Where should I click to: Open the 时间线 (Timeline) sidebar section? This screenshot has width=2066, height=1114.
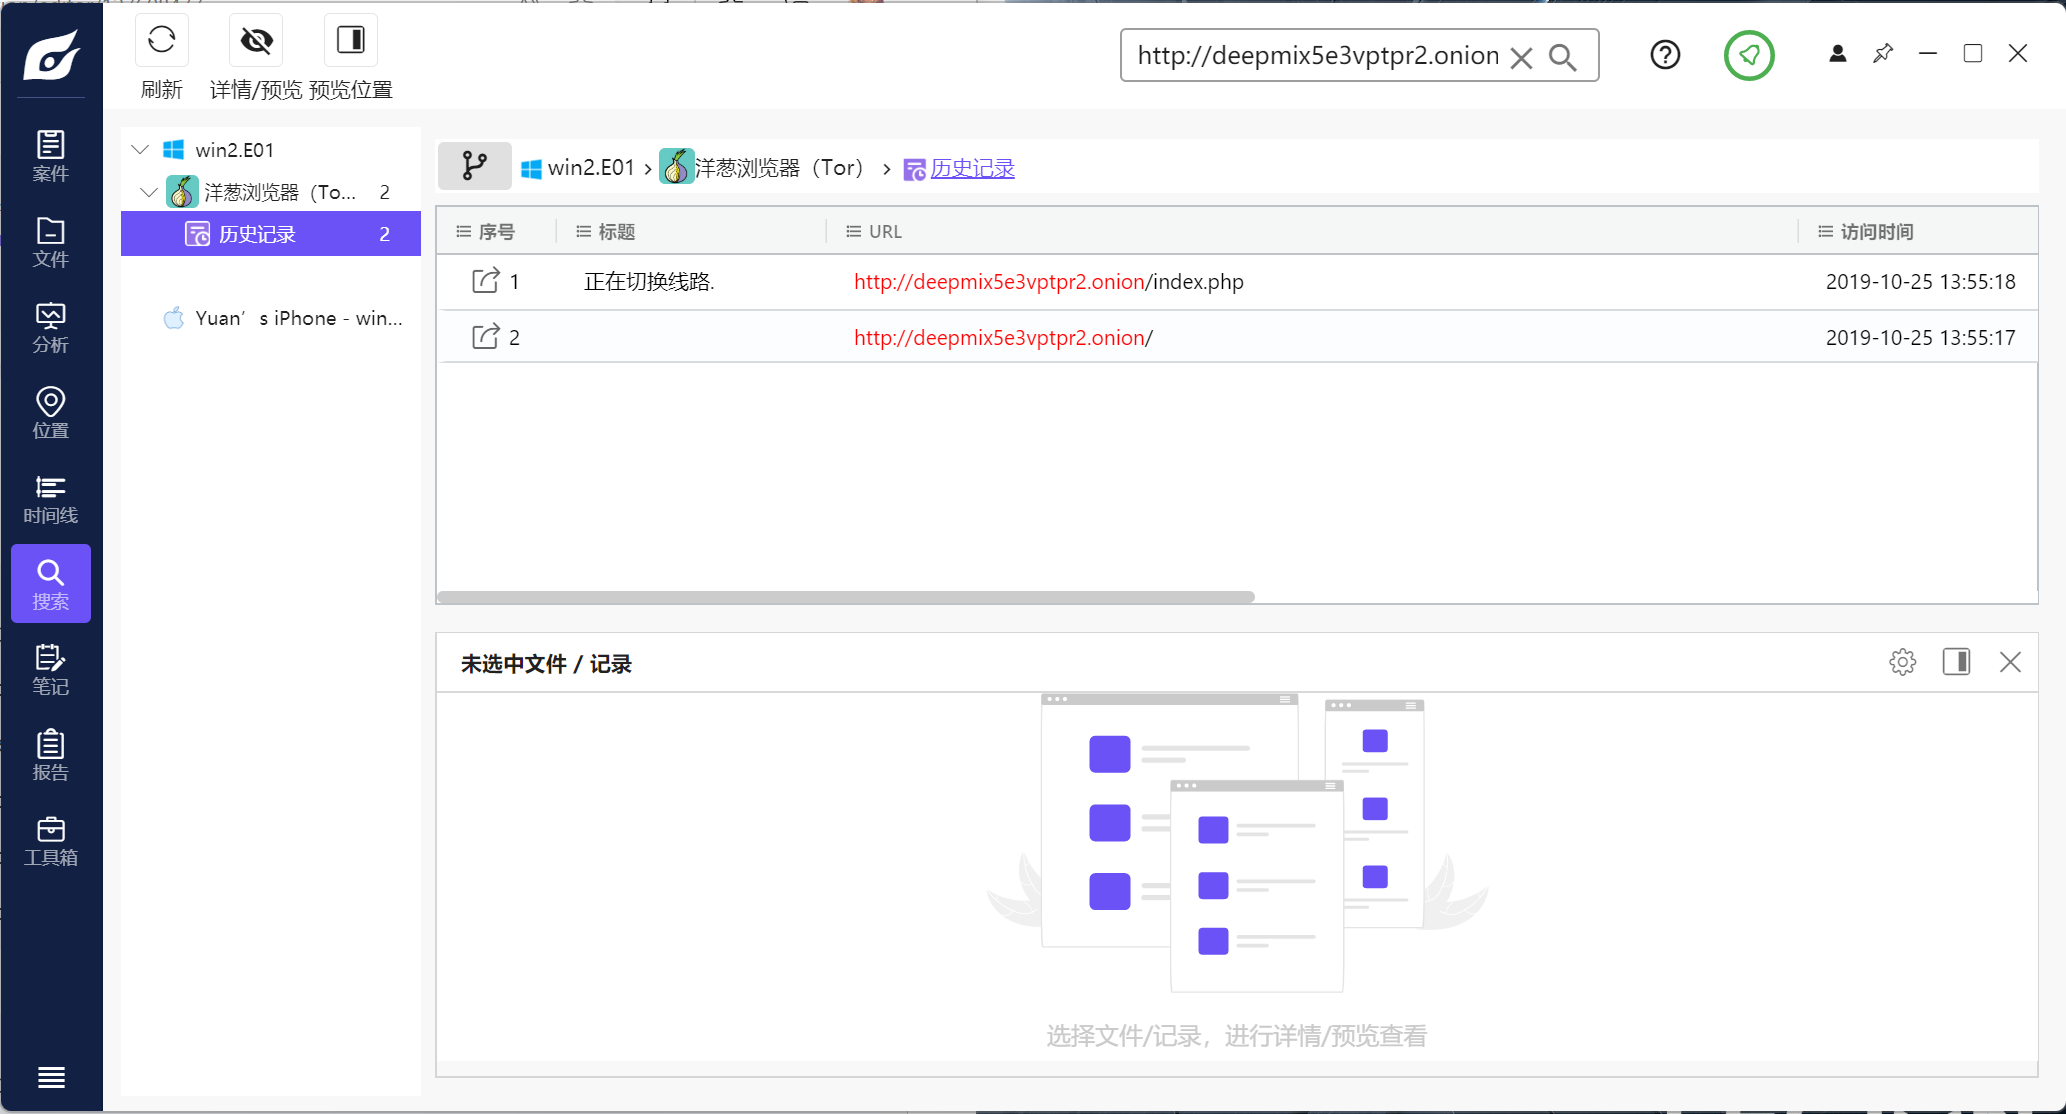50,498
